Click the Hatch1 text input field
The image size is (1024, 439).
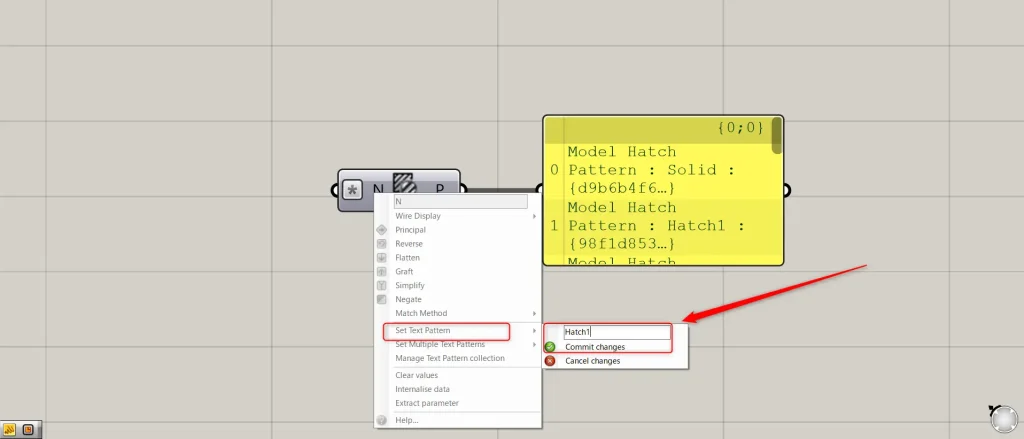616,332
